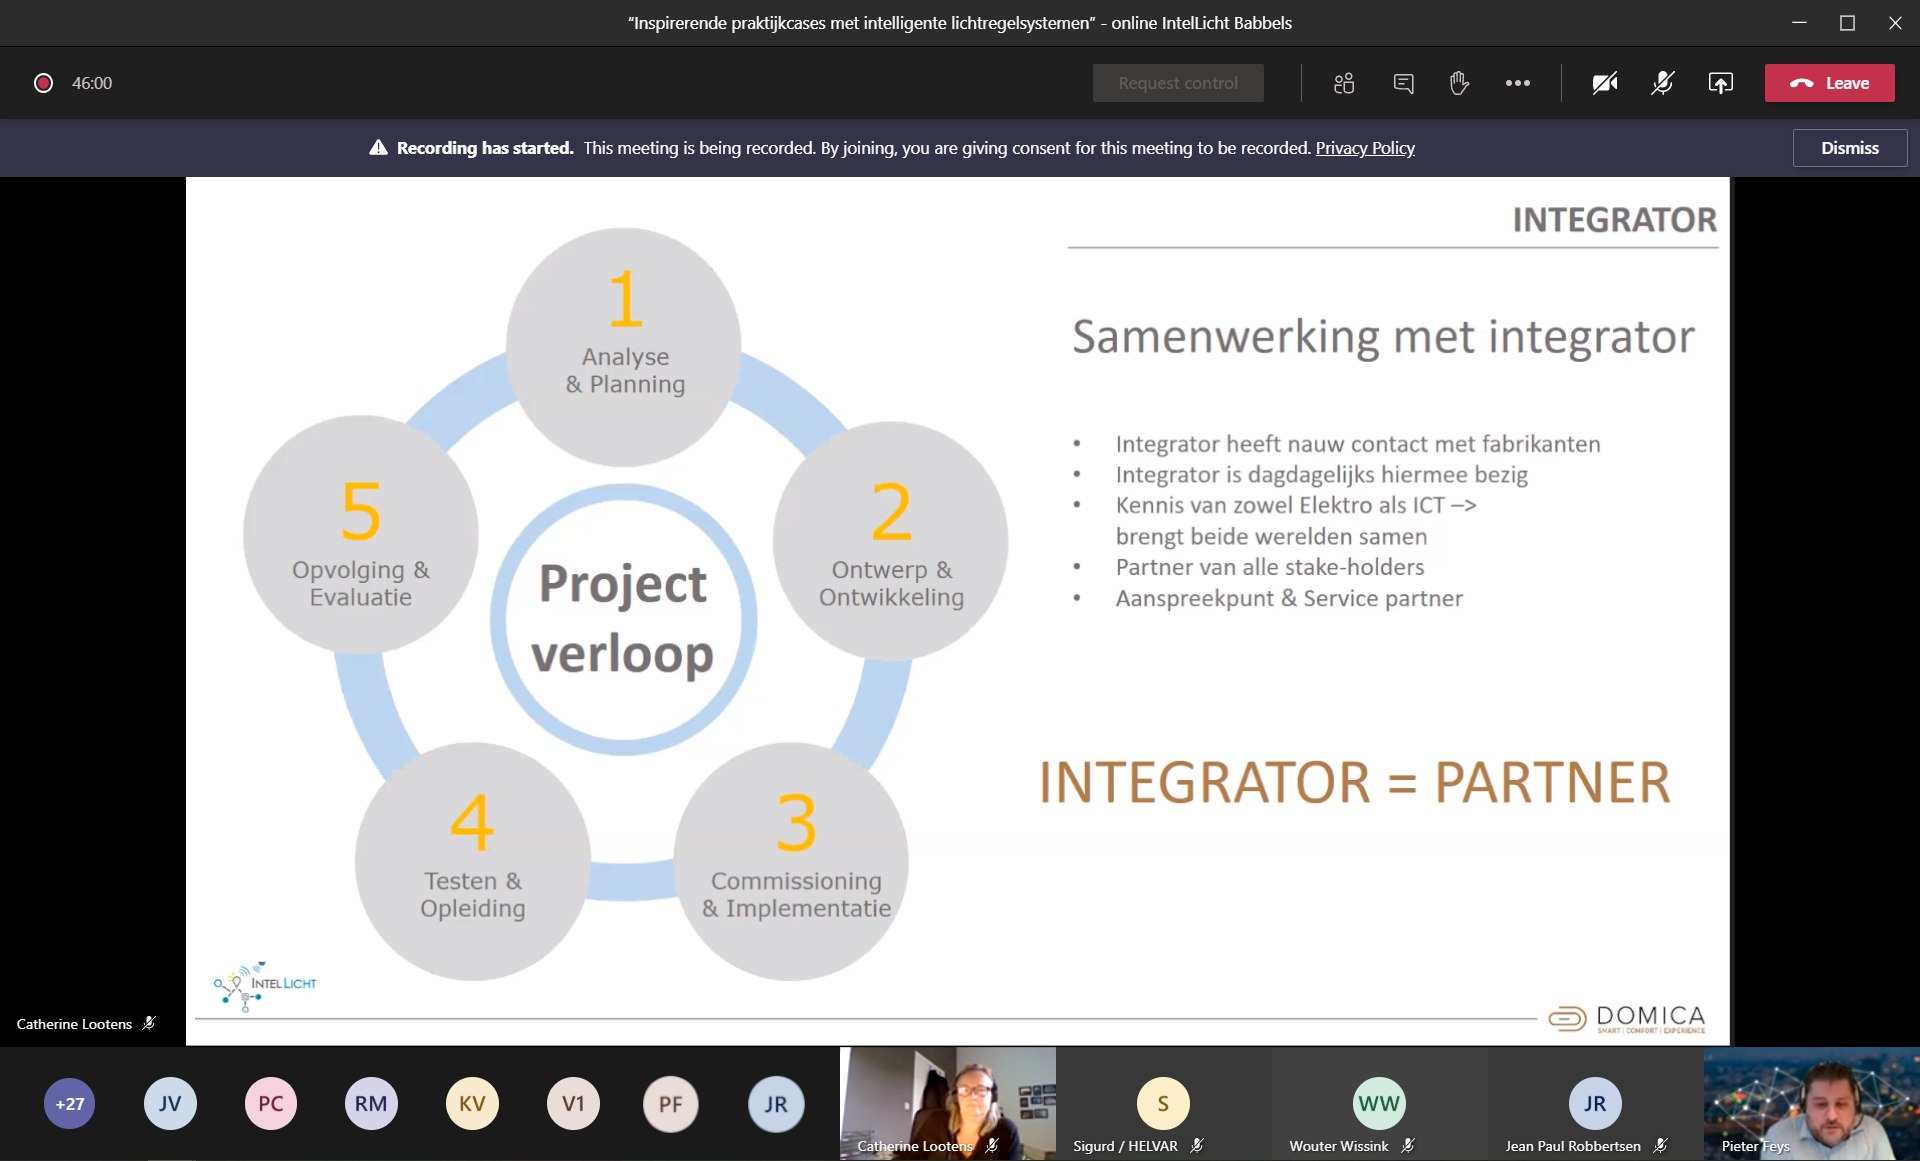This screenshot has height=1161, width=1920.
Task: Click the recording warning triangle icon
Action: pos(378,148)
